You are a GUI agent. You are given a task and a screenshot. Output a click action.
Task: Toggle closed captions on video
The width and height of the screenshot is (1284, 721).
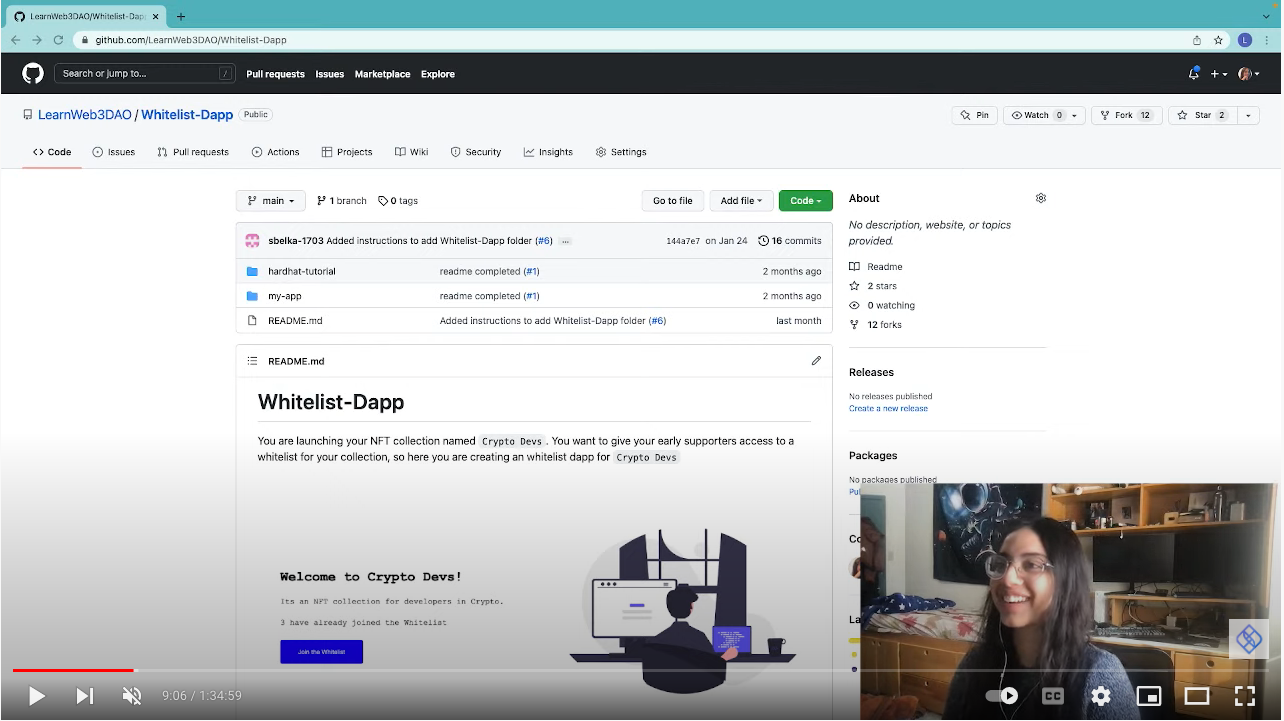click(1053, 696)
